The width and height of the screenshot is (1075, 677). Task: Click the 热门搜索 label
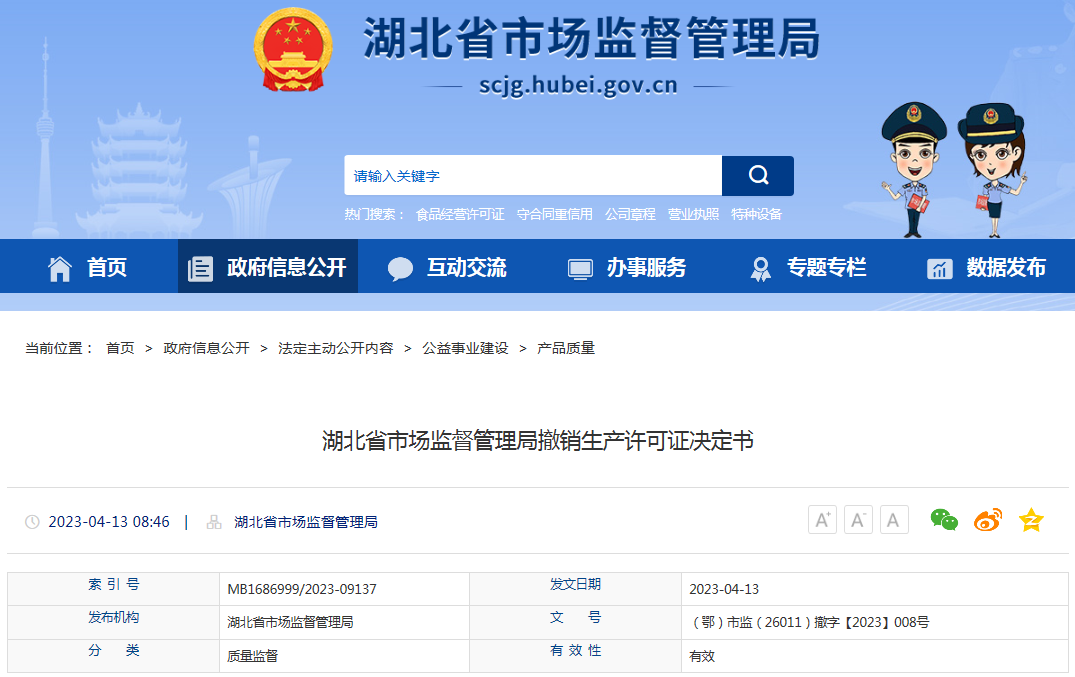(x=374, y=214)
